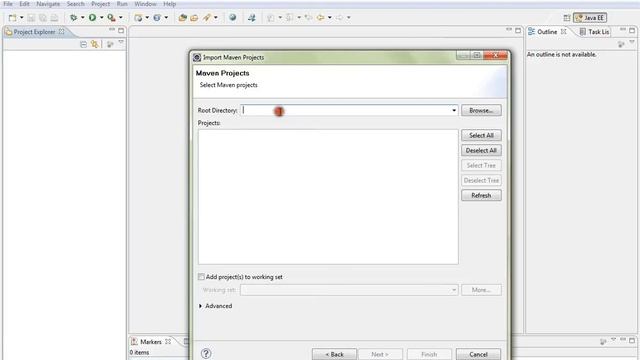Open the Project menu

tap(100, 4)
